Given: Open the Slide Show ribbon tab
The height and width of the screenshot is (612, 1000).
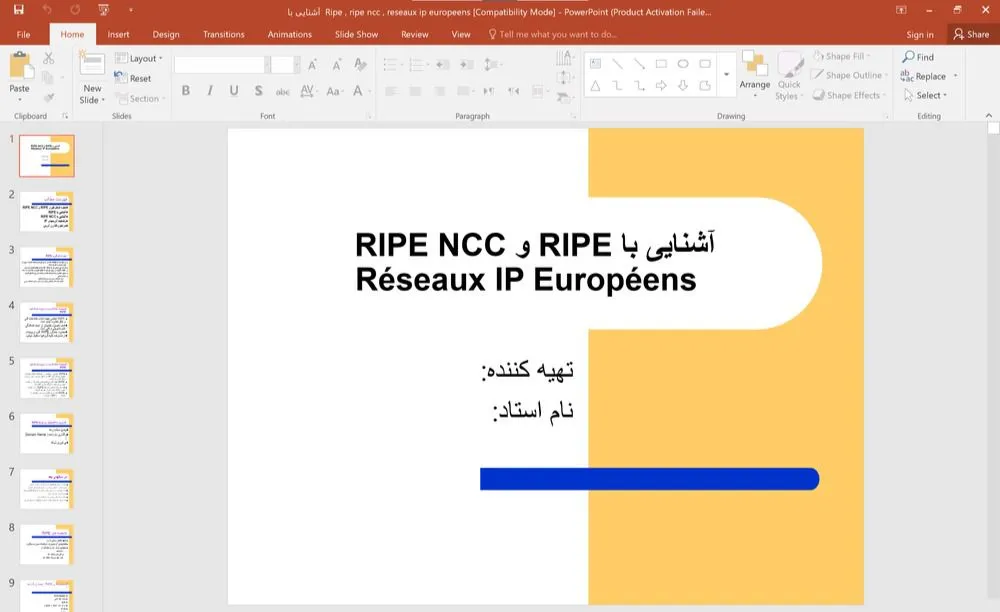Looking at the screenshot, I should tap(356, 33).
